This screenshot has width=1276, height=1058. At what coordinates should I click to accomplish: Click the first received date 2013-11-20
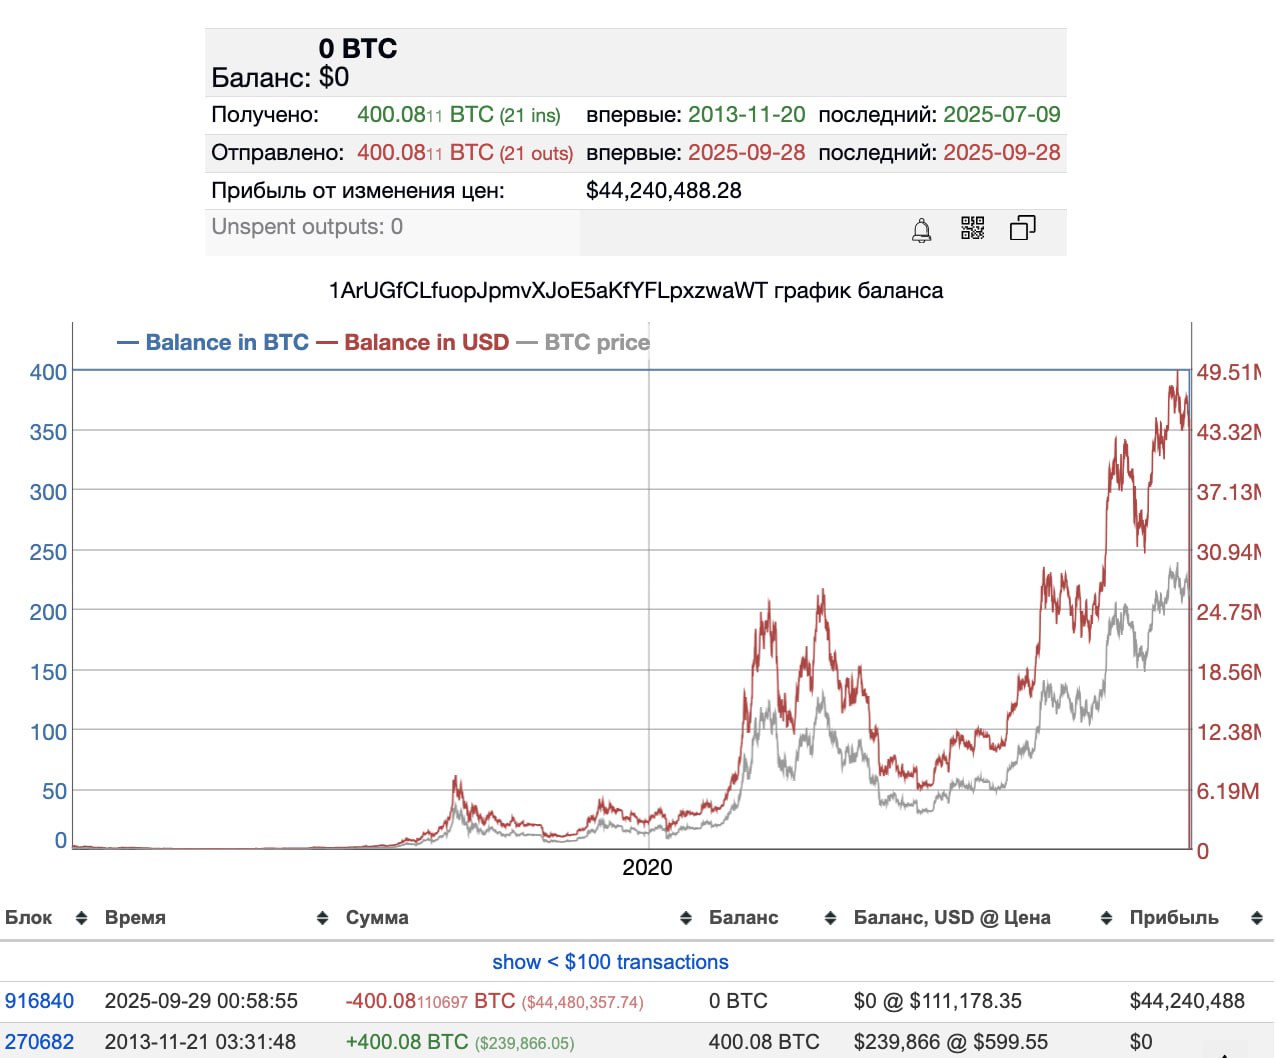(x=746, y=115)
